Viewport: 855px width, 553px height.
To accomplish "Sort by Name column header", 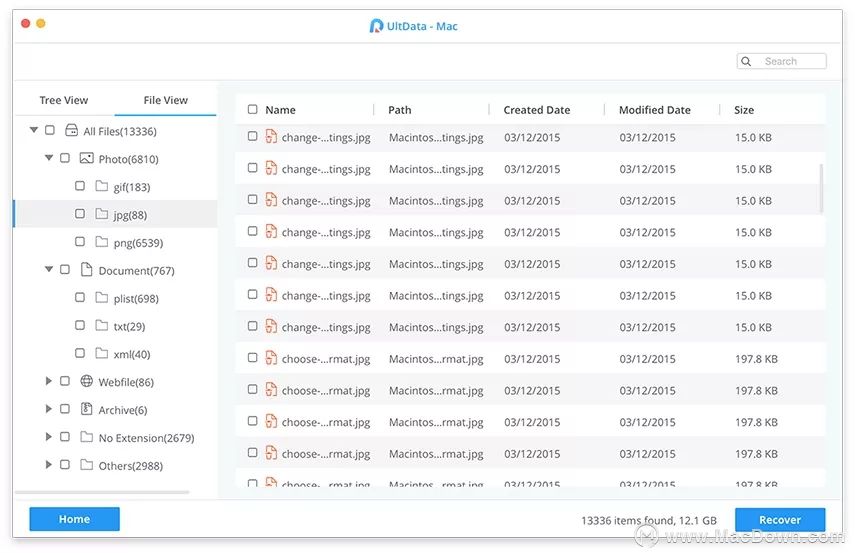I will click(280, 110).
